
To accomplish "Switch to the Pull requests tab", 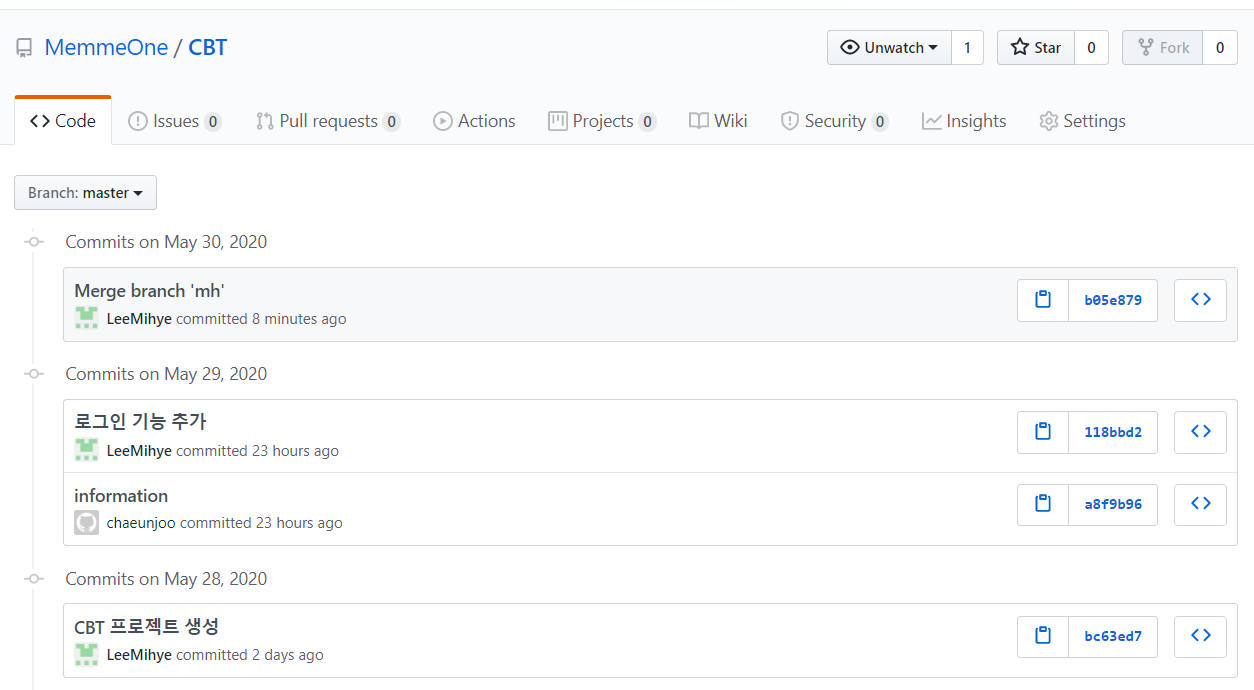I will 328,121.
